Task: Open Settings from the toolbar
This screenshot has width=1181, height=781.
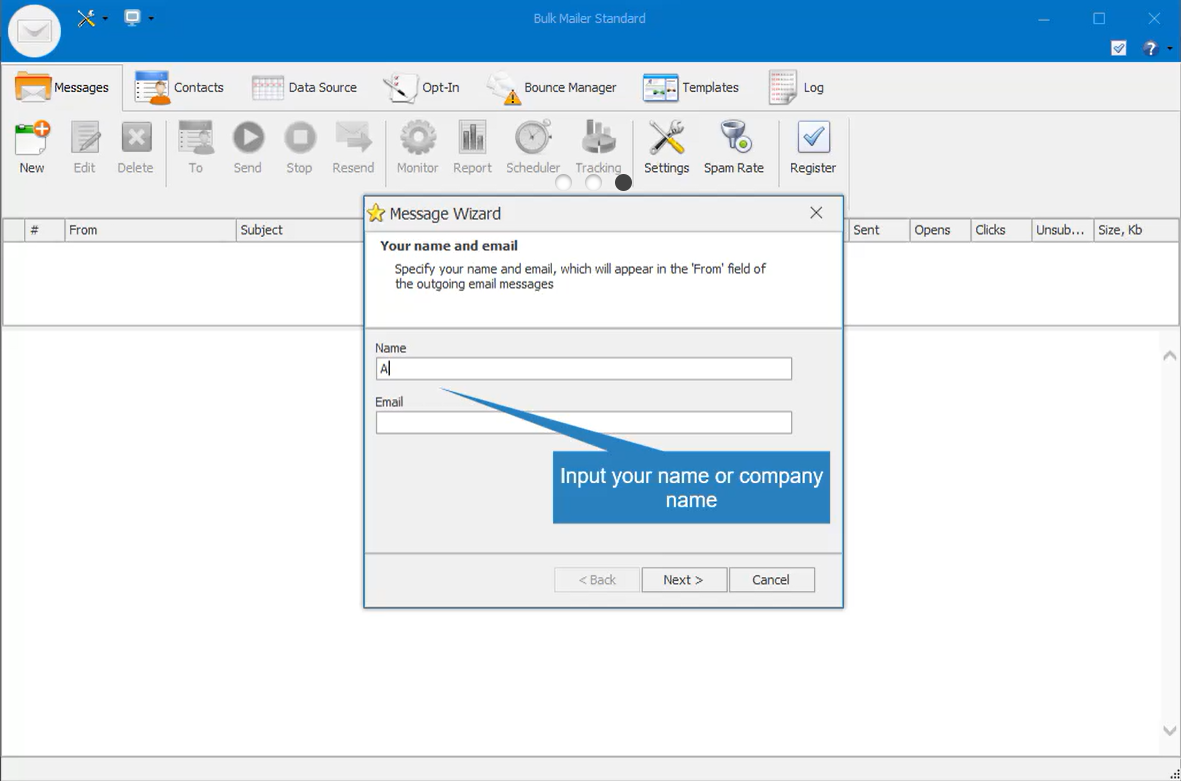Action: point(666,139)
